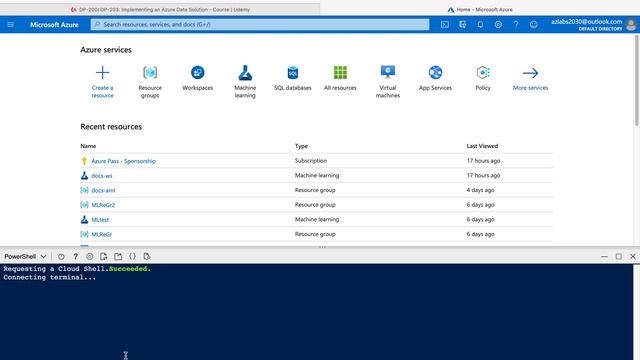640x360 pixels.
Task: Click '4 days ago' for docs-aml
Action: (x=480, y=190)
